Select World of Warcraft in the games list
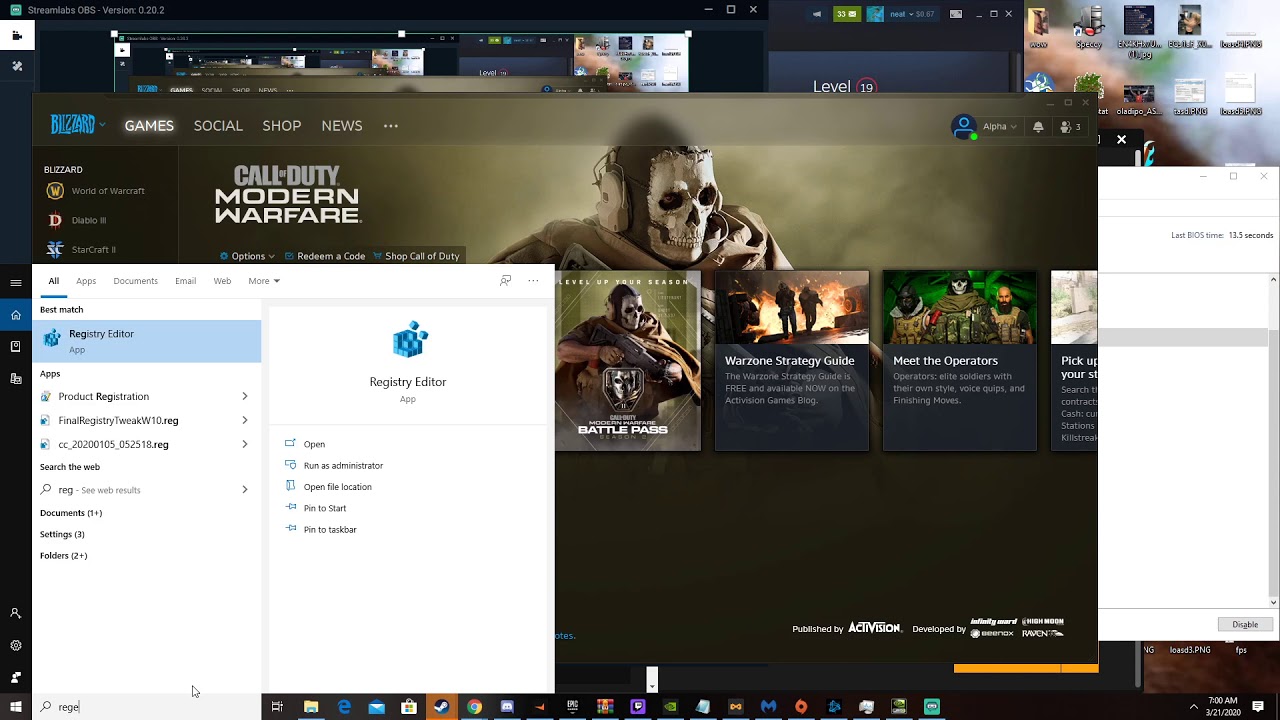This screenshot has height=720, width=1280. pyautogui.click(x=96, y=191)
